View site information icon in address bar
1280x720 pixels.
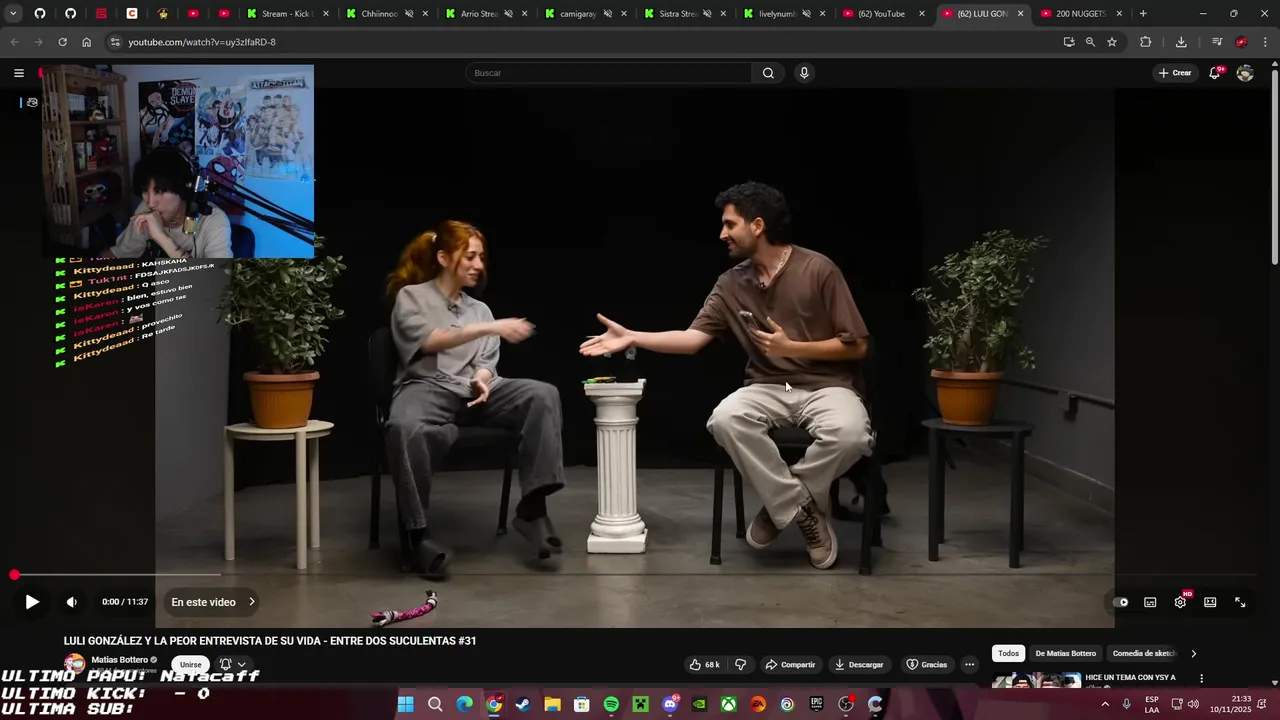(115, 42)
